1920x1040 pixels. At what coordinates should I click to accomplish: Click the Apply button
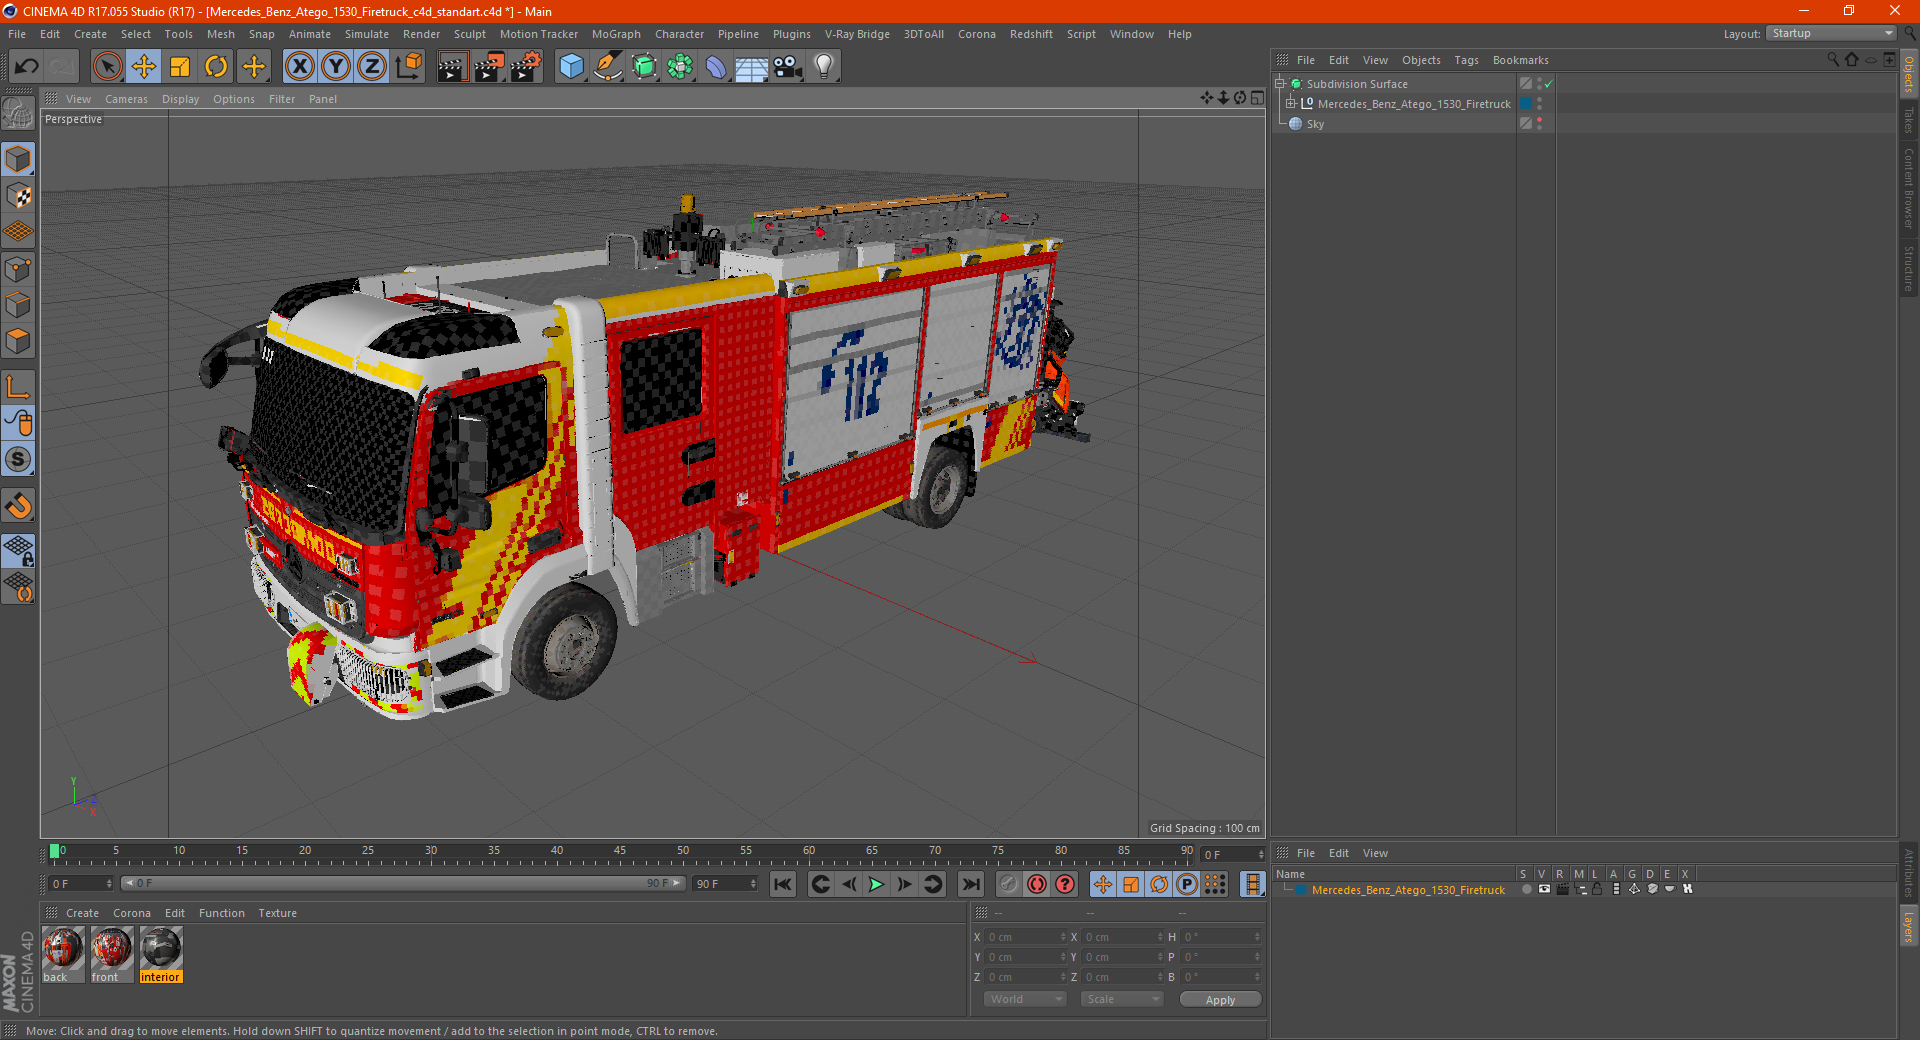[1220, 1000]
